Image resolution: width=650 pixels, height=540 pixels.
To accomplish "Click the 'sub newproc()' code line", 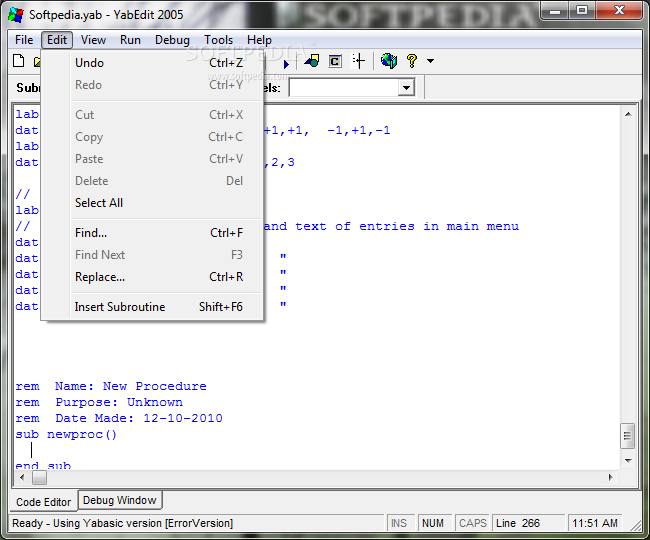I will pos(66,434).
